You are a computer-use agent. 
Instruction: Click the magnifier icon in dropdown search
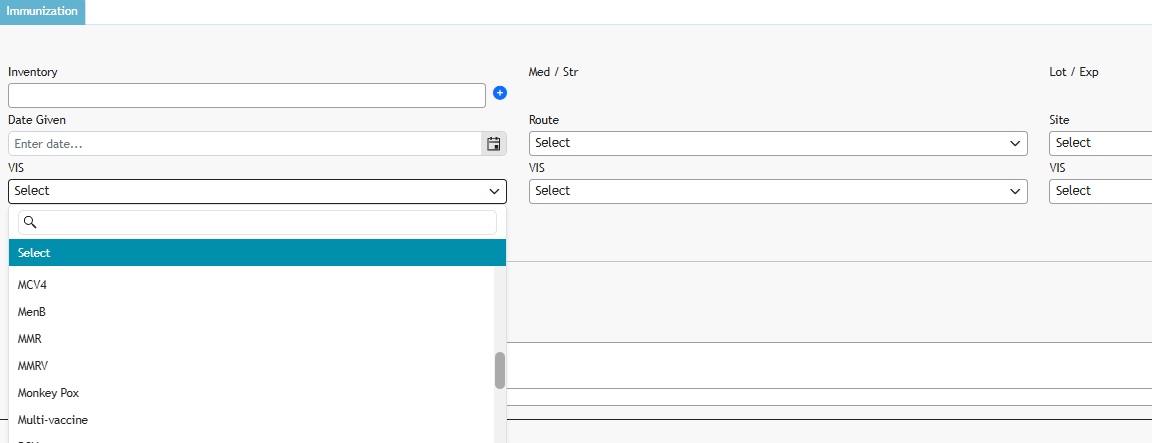(29, 222)
